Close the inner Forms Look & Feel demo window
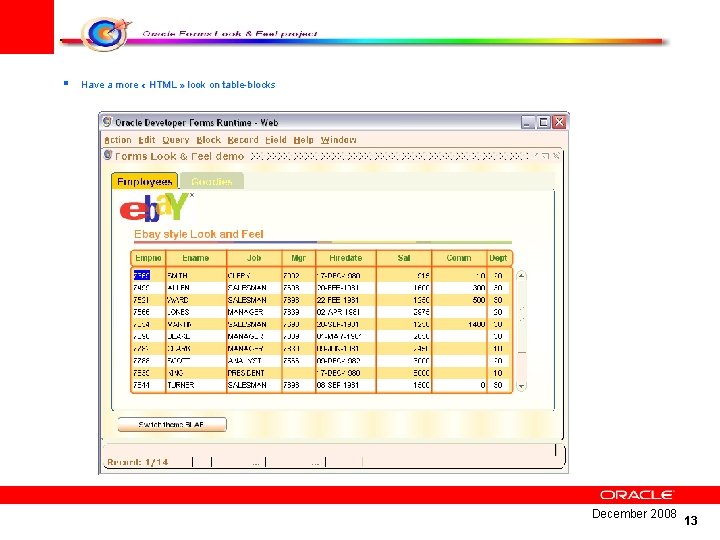Screen dimensions: 720x540 [x=556, y=156]
